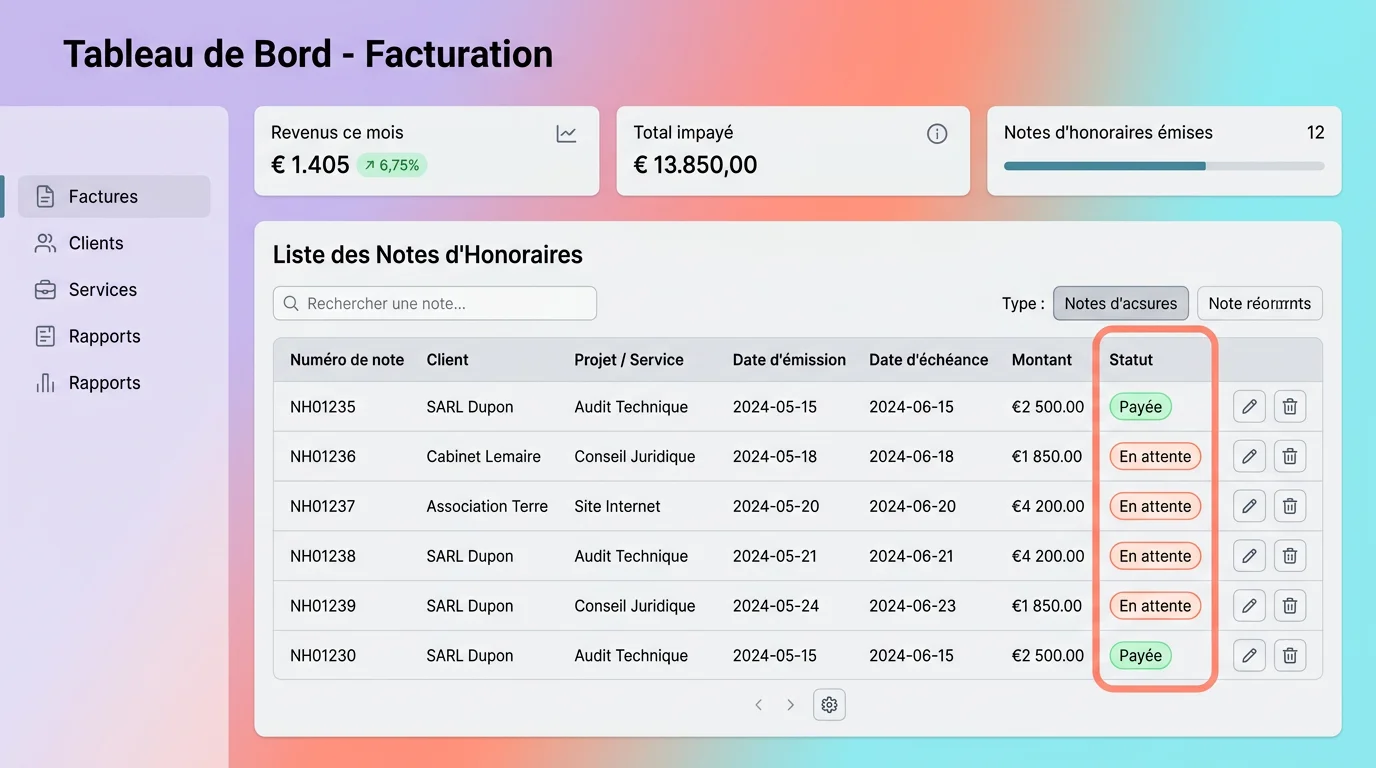Click the info icon next to Total impayé
The height and width of the screenshot is (768, 1376).
click(936, 133)
